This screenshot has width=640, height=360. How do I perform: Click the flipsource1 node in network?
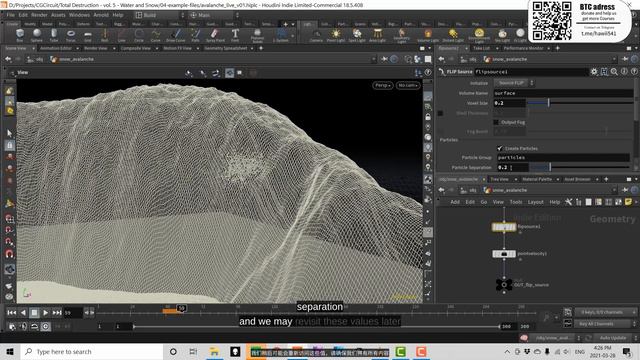(x=504, y=227)
